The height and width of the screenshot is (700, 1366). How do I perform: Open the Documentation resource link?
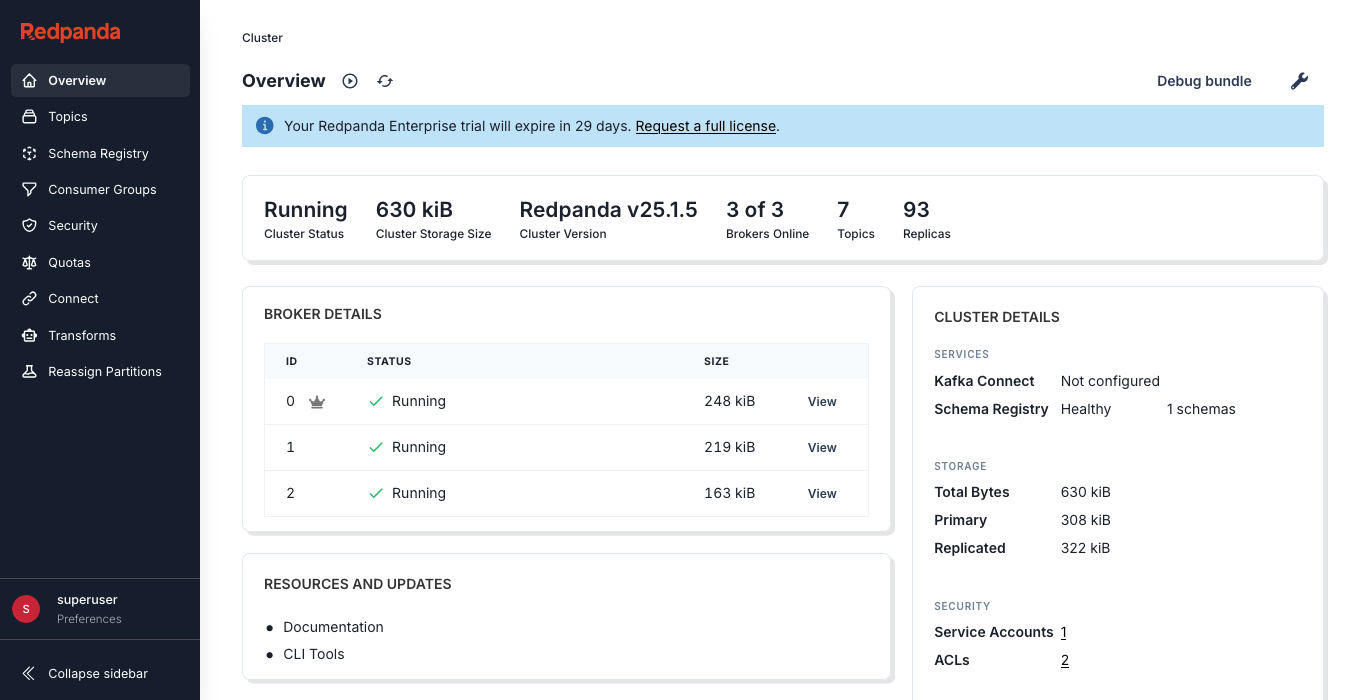tap(333, 627)
